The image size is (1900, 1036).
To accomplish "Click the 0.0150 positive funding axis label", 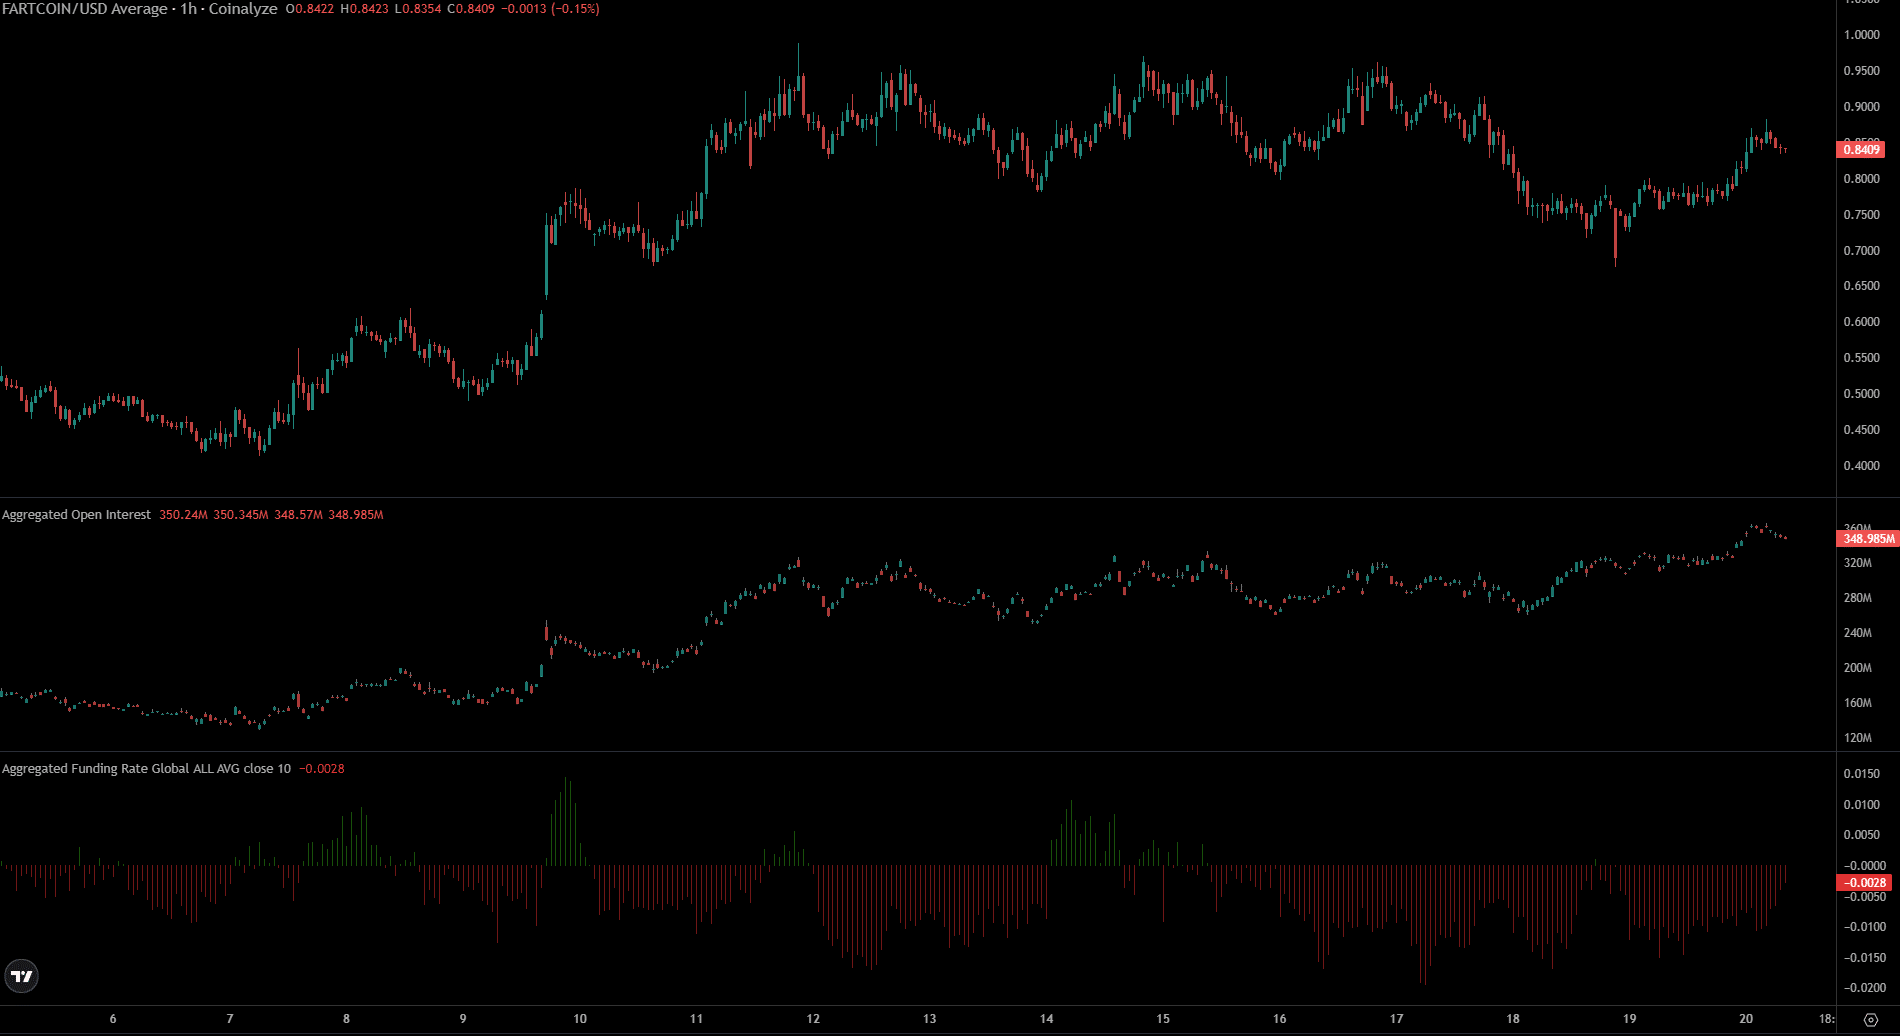I will pos(1861,774).
